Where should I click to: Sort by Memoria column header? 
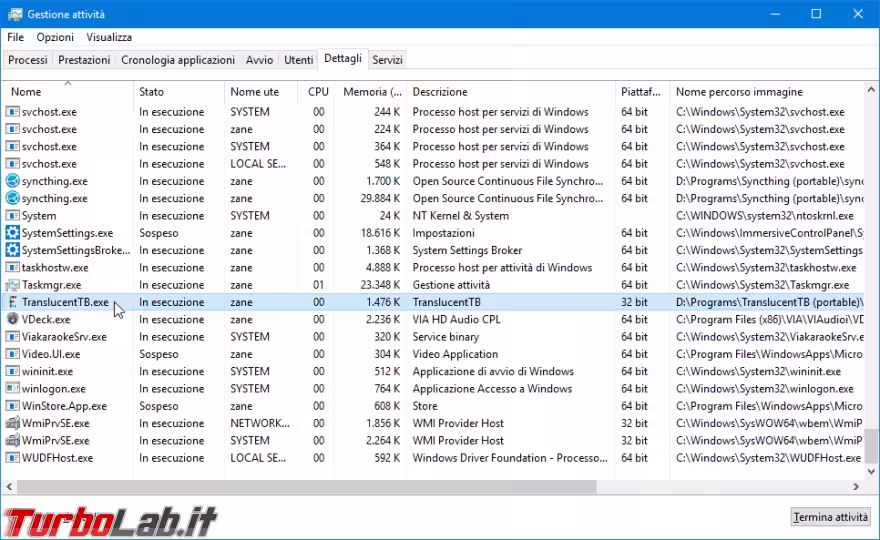372,92
